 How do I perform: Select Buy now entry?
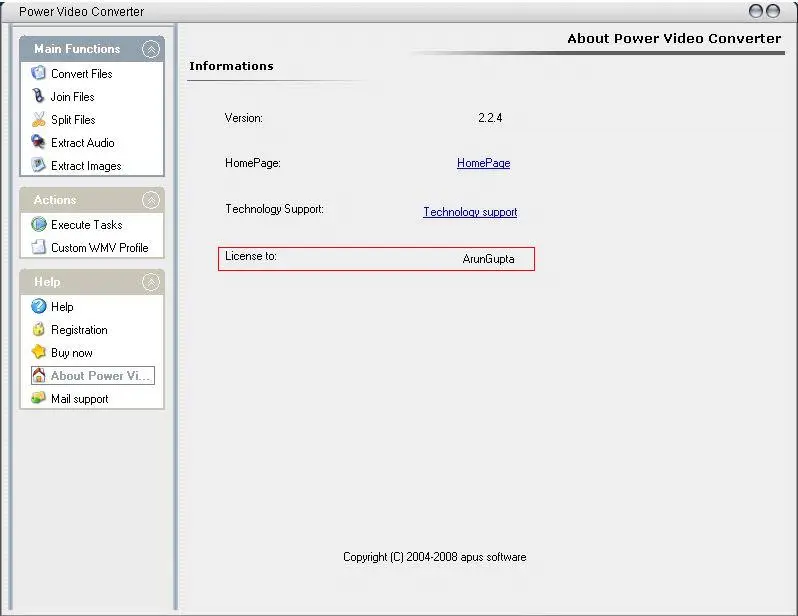pos(72,353)
